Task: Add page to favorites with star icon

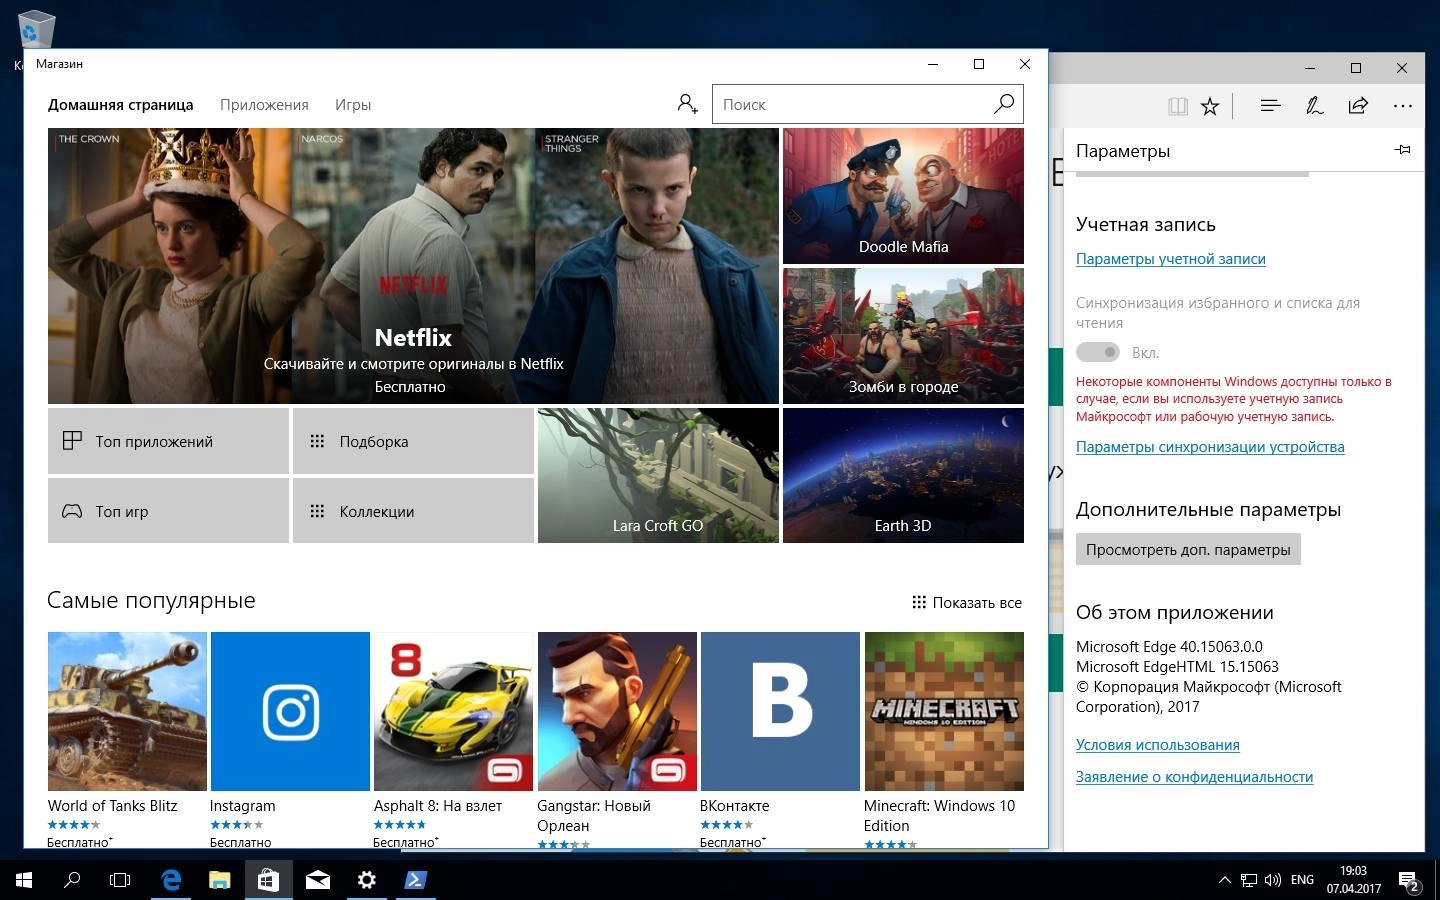Action: click(1210, 106)
